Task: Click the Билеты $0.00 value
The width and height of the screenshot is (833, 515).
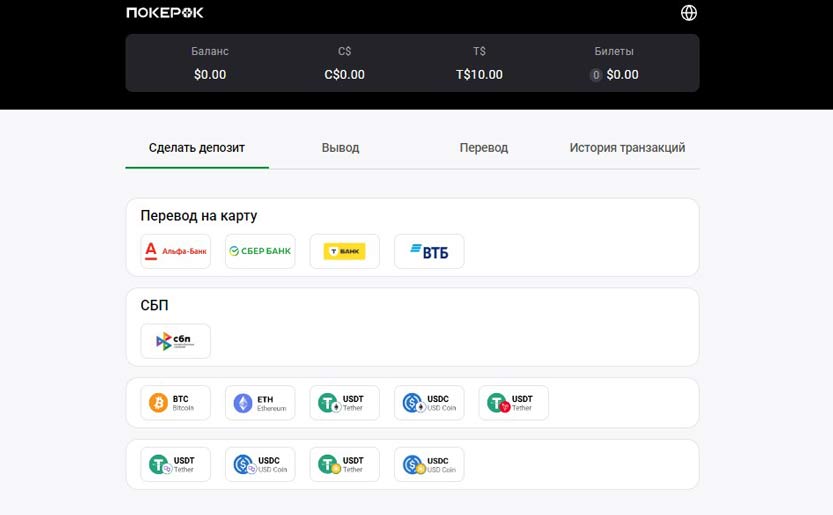Action: pyautogui.click(x=623, y=74)
